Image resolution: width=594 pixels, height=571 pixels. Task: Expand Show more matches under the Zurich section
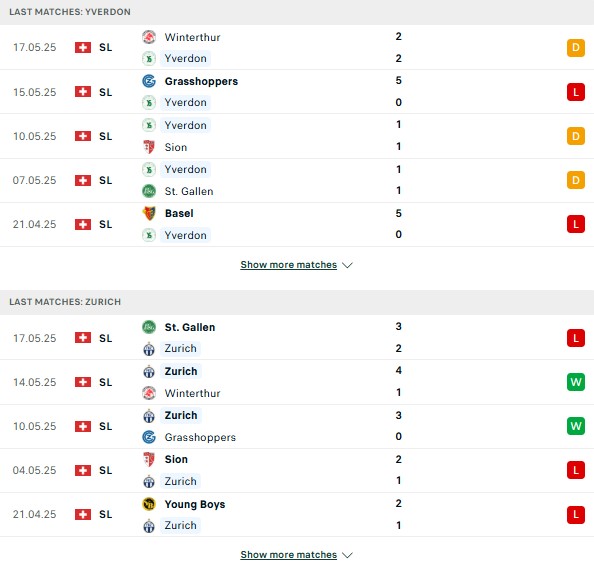coord(289,554)
